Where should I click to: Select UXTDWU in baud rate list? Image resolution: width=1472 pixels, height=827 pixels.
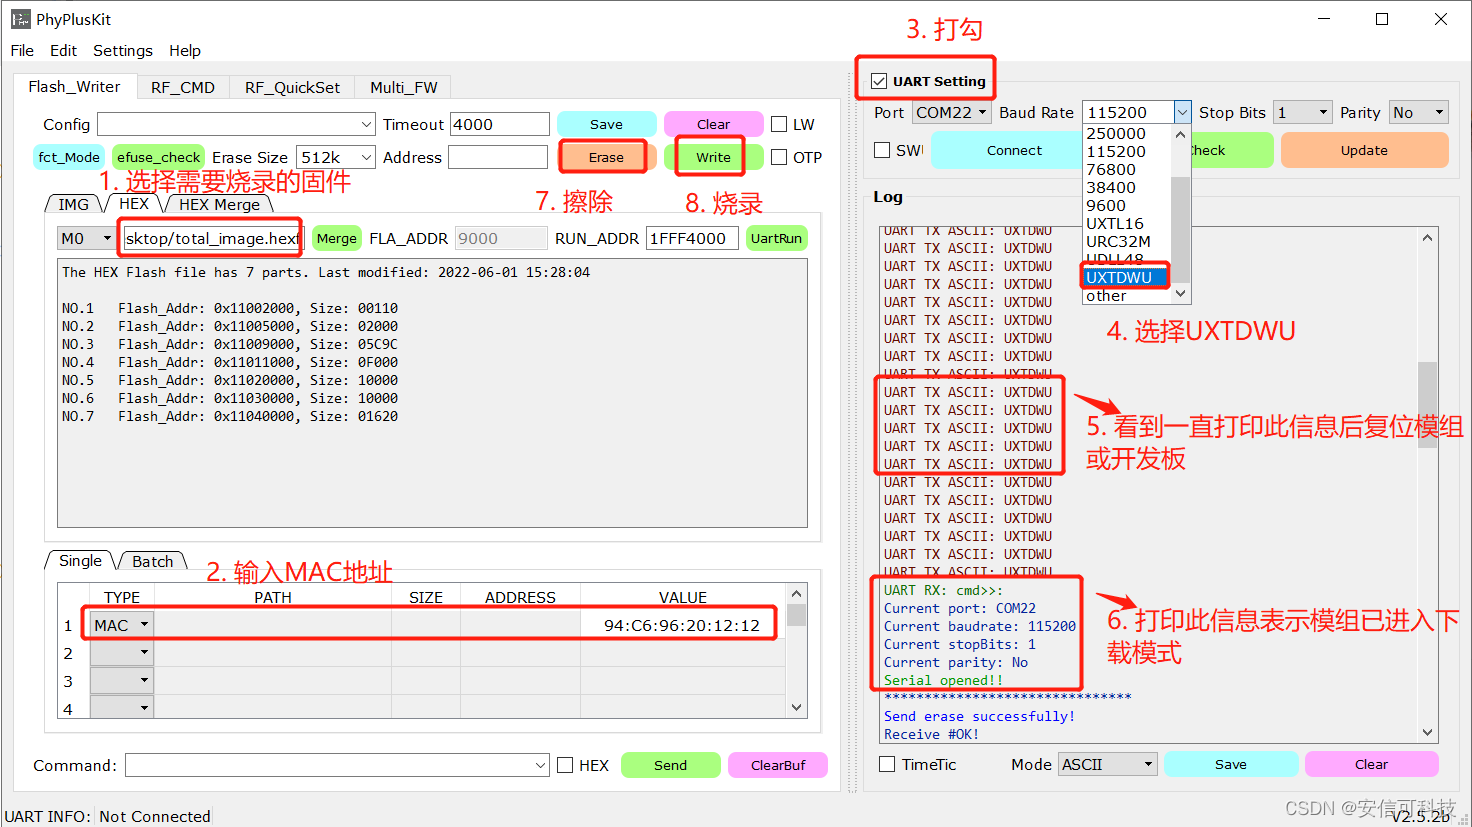point(1120,277)
